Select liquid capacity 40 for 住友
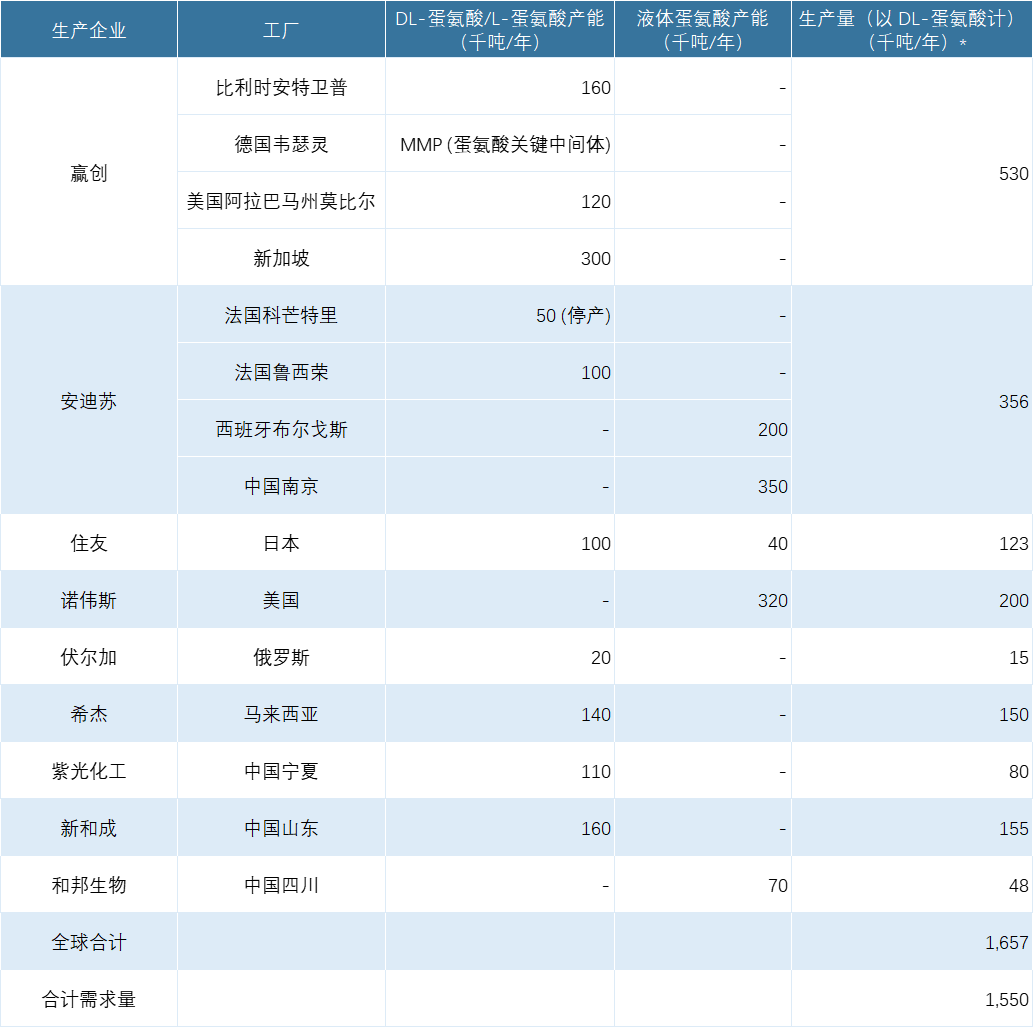 pos(703,543)
